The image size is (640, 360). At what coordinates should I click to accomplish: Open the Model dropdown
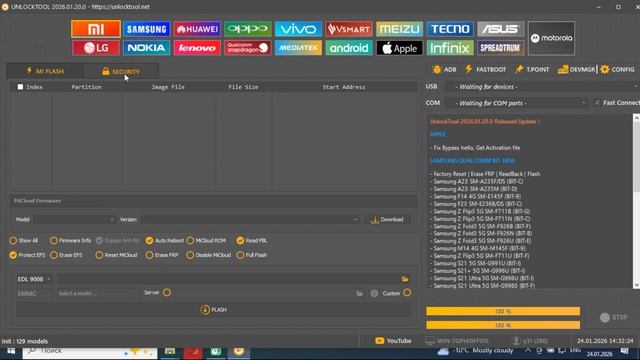click(x=75, y=220)
